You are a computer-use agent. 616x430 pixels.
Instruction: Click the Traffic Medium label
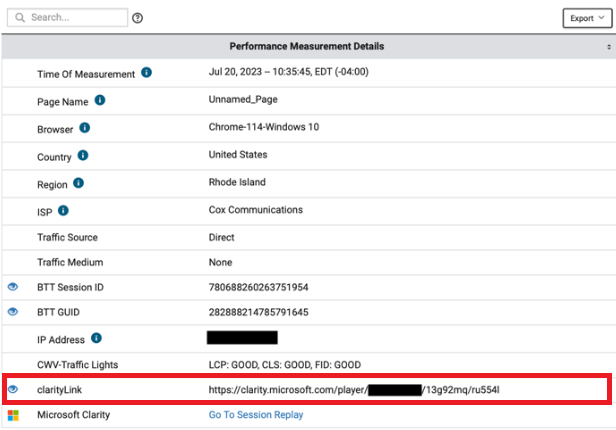click(70, 262)
